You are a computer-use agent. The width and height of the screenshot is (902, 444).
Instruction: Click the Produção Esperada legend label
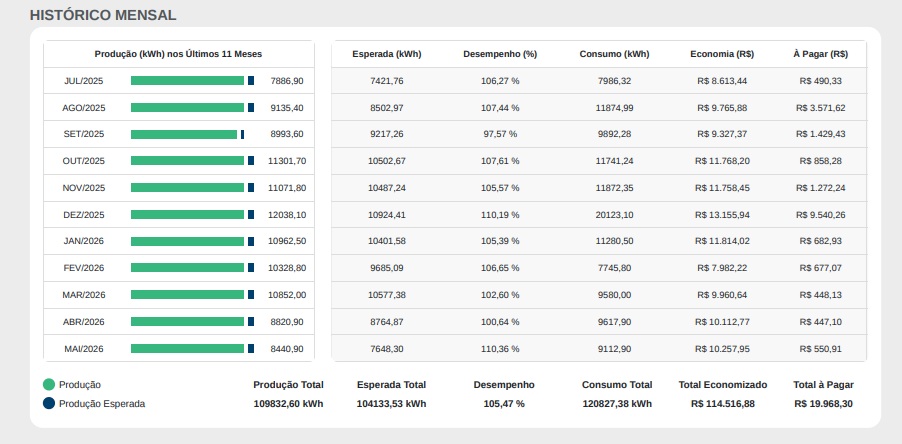tap(102, 404)
